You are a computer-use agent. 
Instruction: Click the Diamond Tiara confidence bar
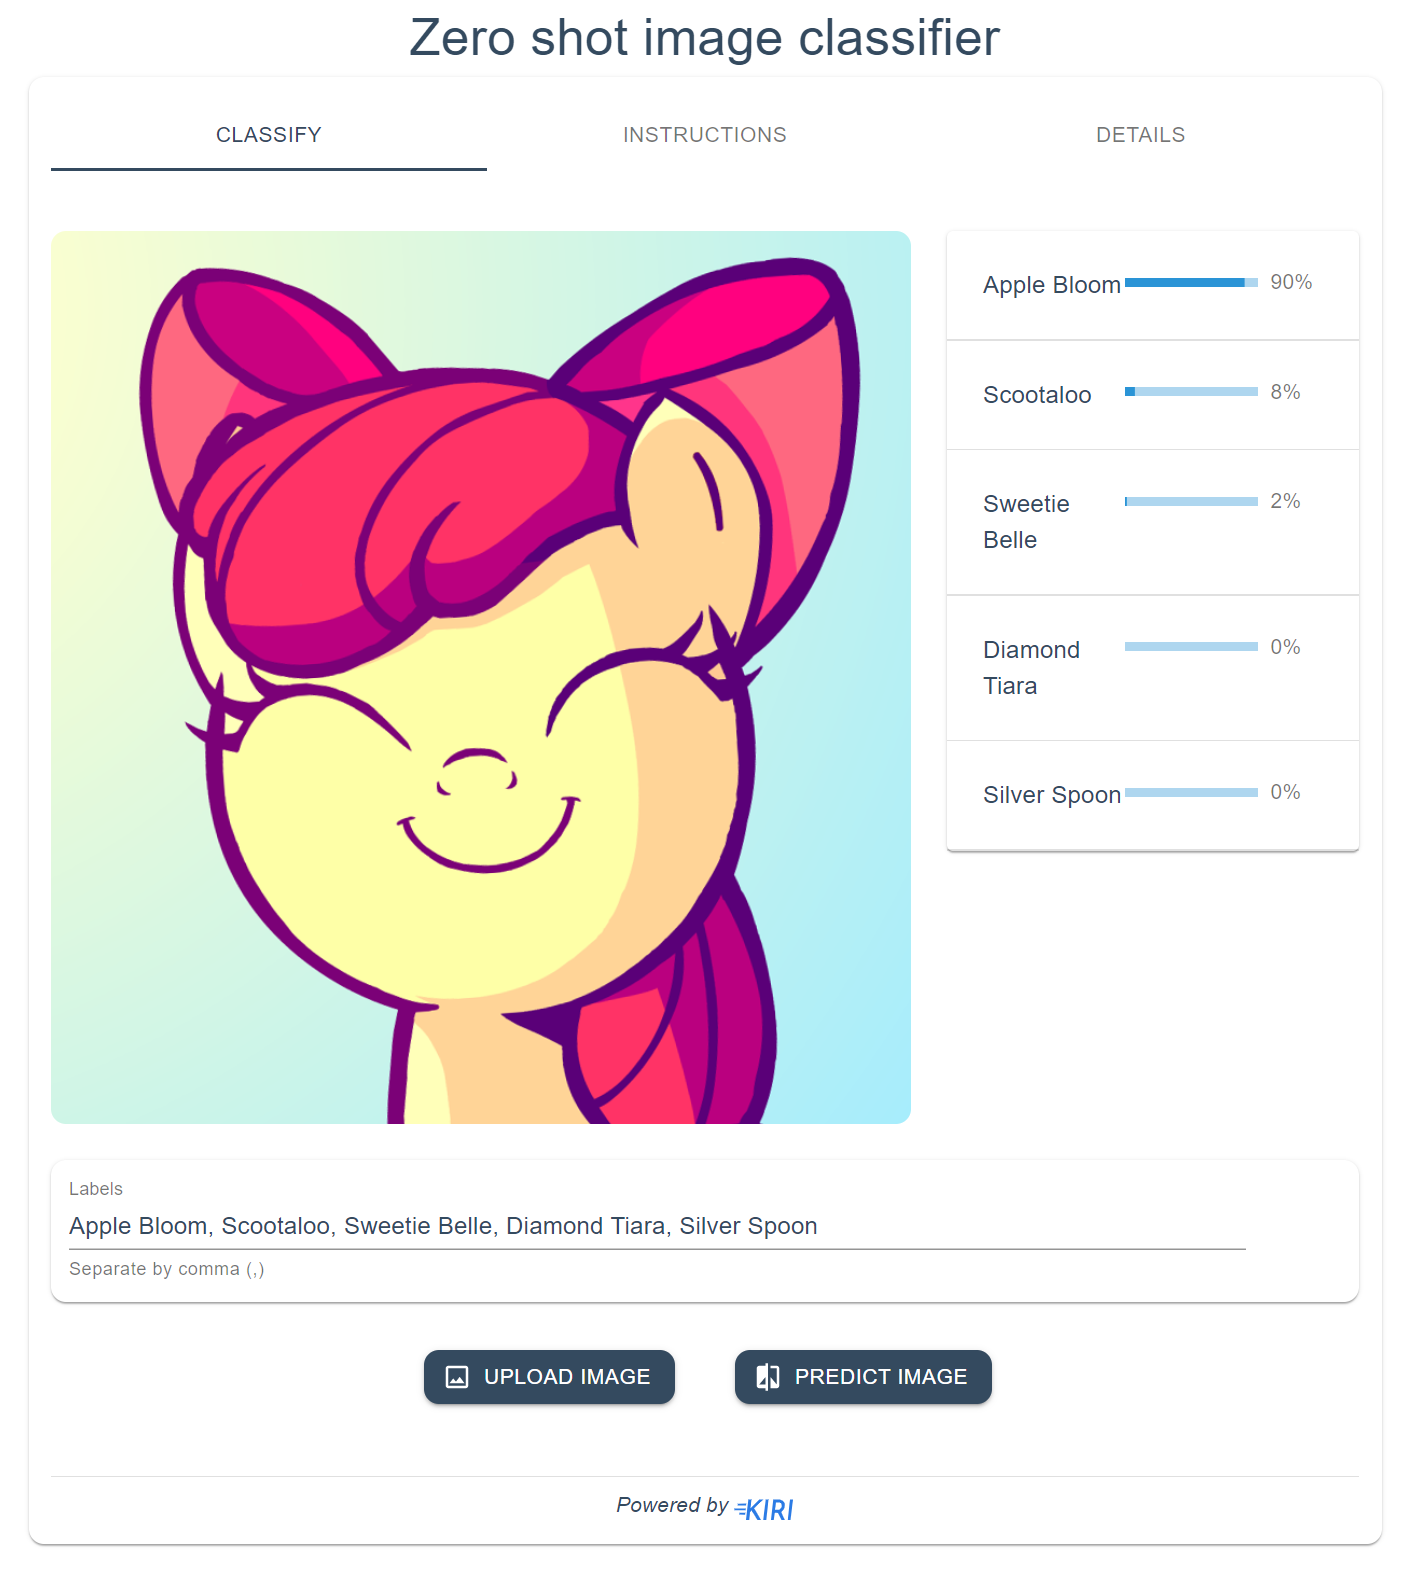pos(1191,647)
